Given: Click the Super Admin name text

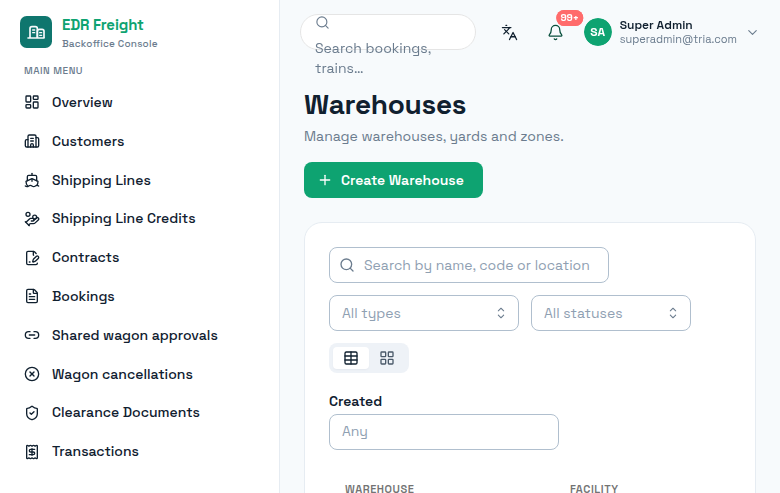Looking at the screenshot, I should point(656,25).
